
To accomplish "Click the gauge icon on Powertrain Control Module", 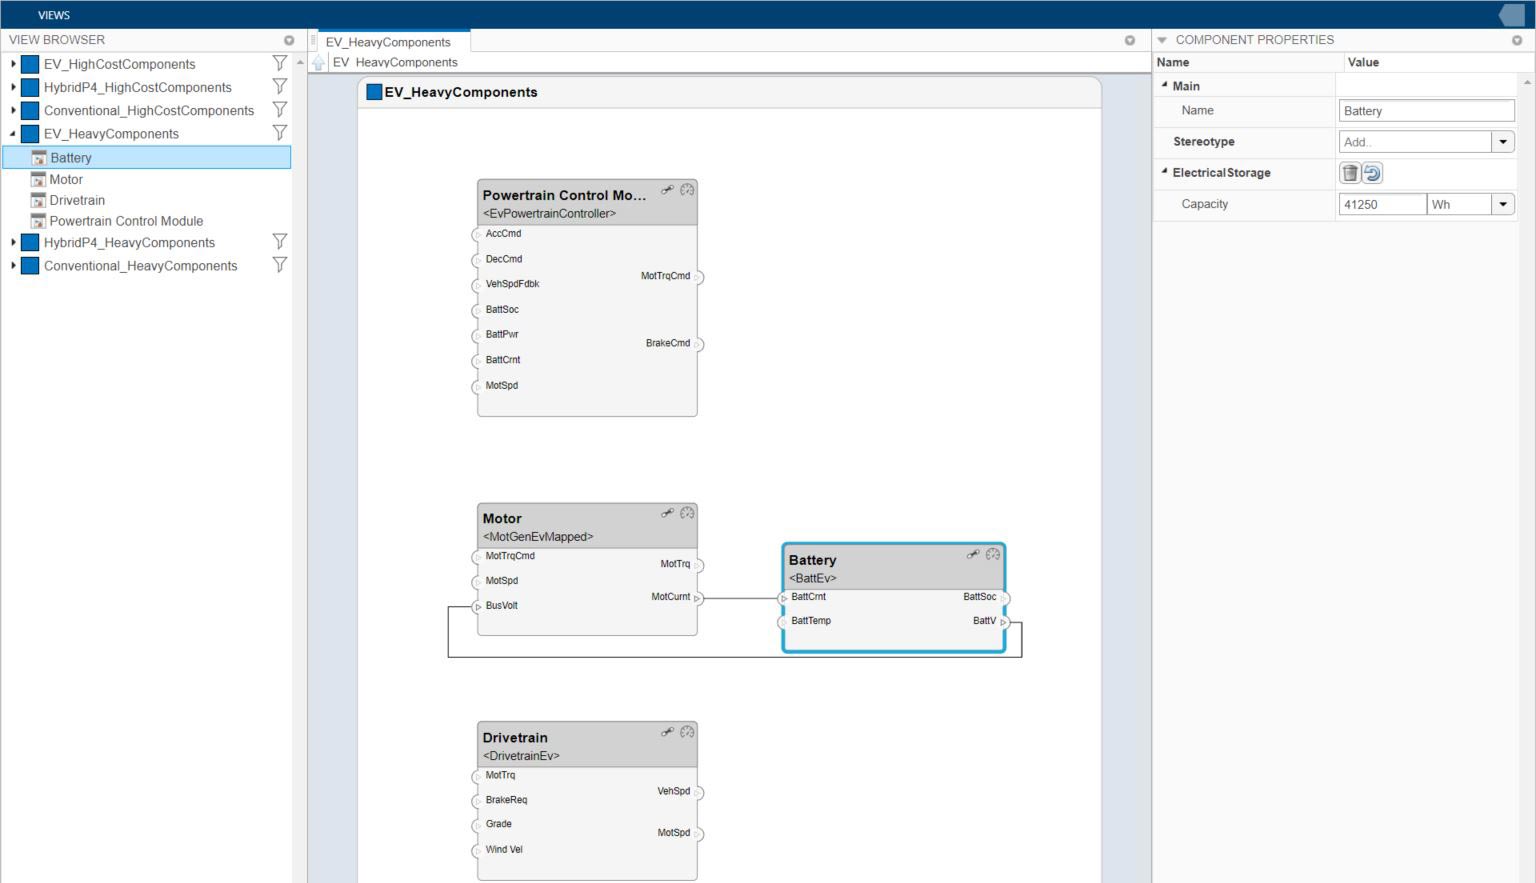I will click(686, 188).
